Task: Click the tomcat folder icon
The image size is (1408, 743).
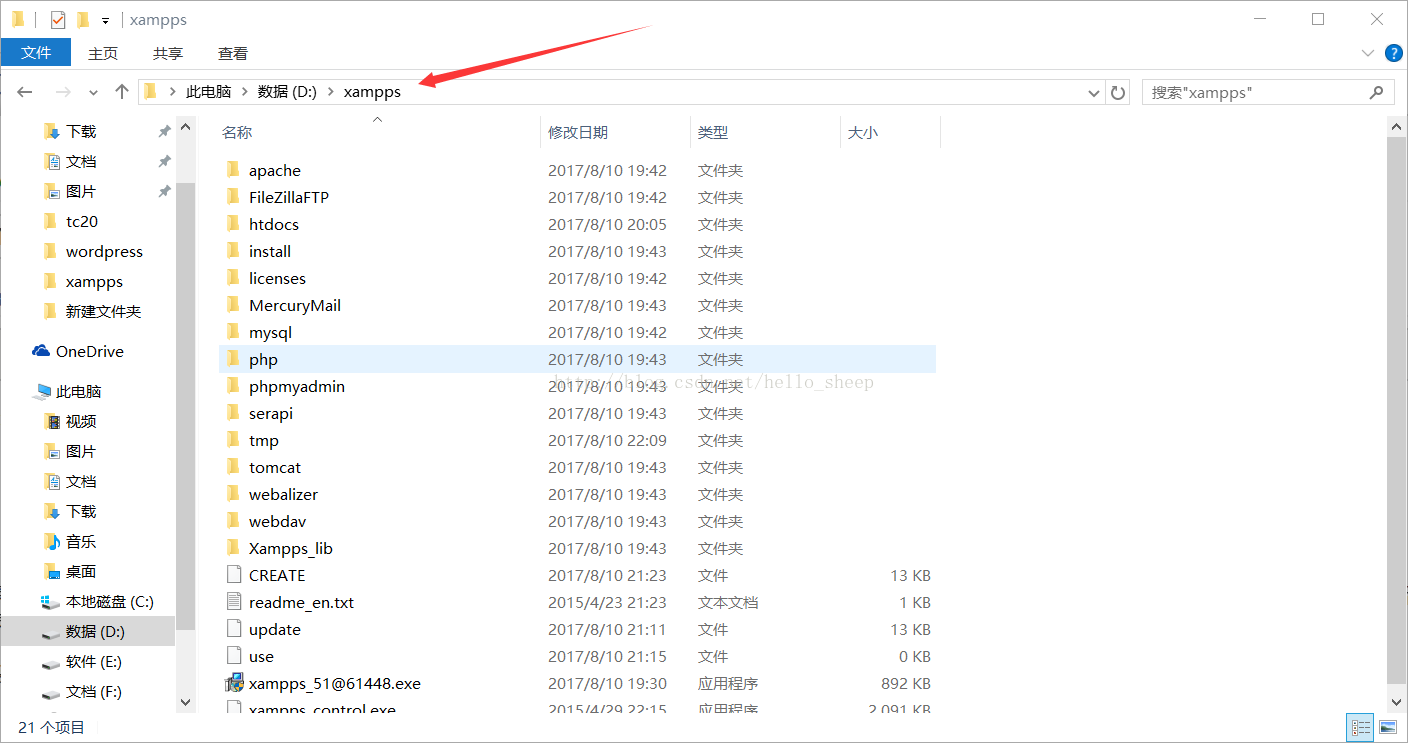Action: coord(233,467)
